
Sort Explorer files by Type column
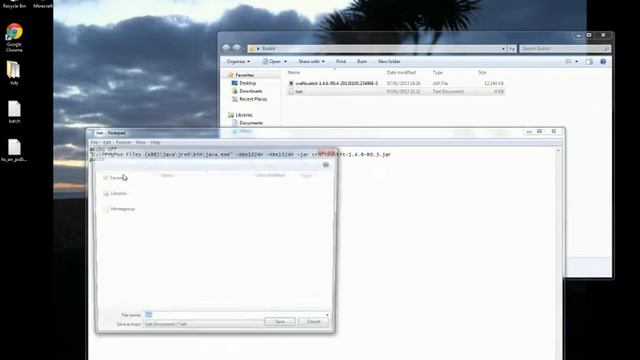pyautogui.click(x=438, y=72)
